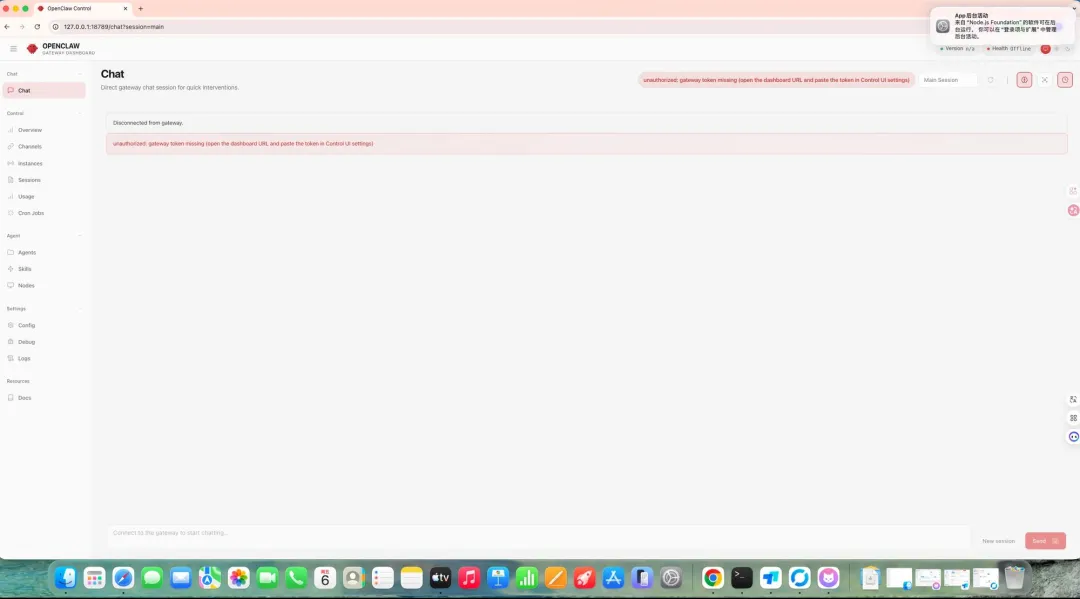Open Instances in sidebar
Image resolution: width=1080 pixels, height=599 pixels.
click(44, 163)
